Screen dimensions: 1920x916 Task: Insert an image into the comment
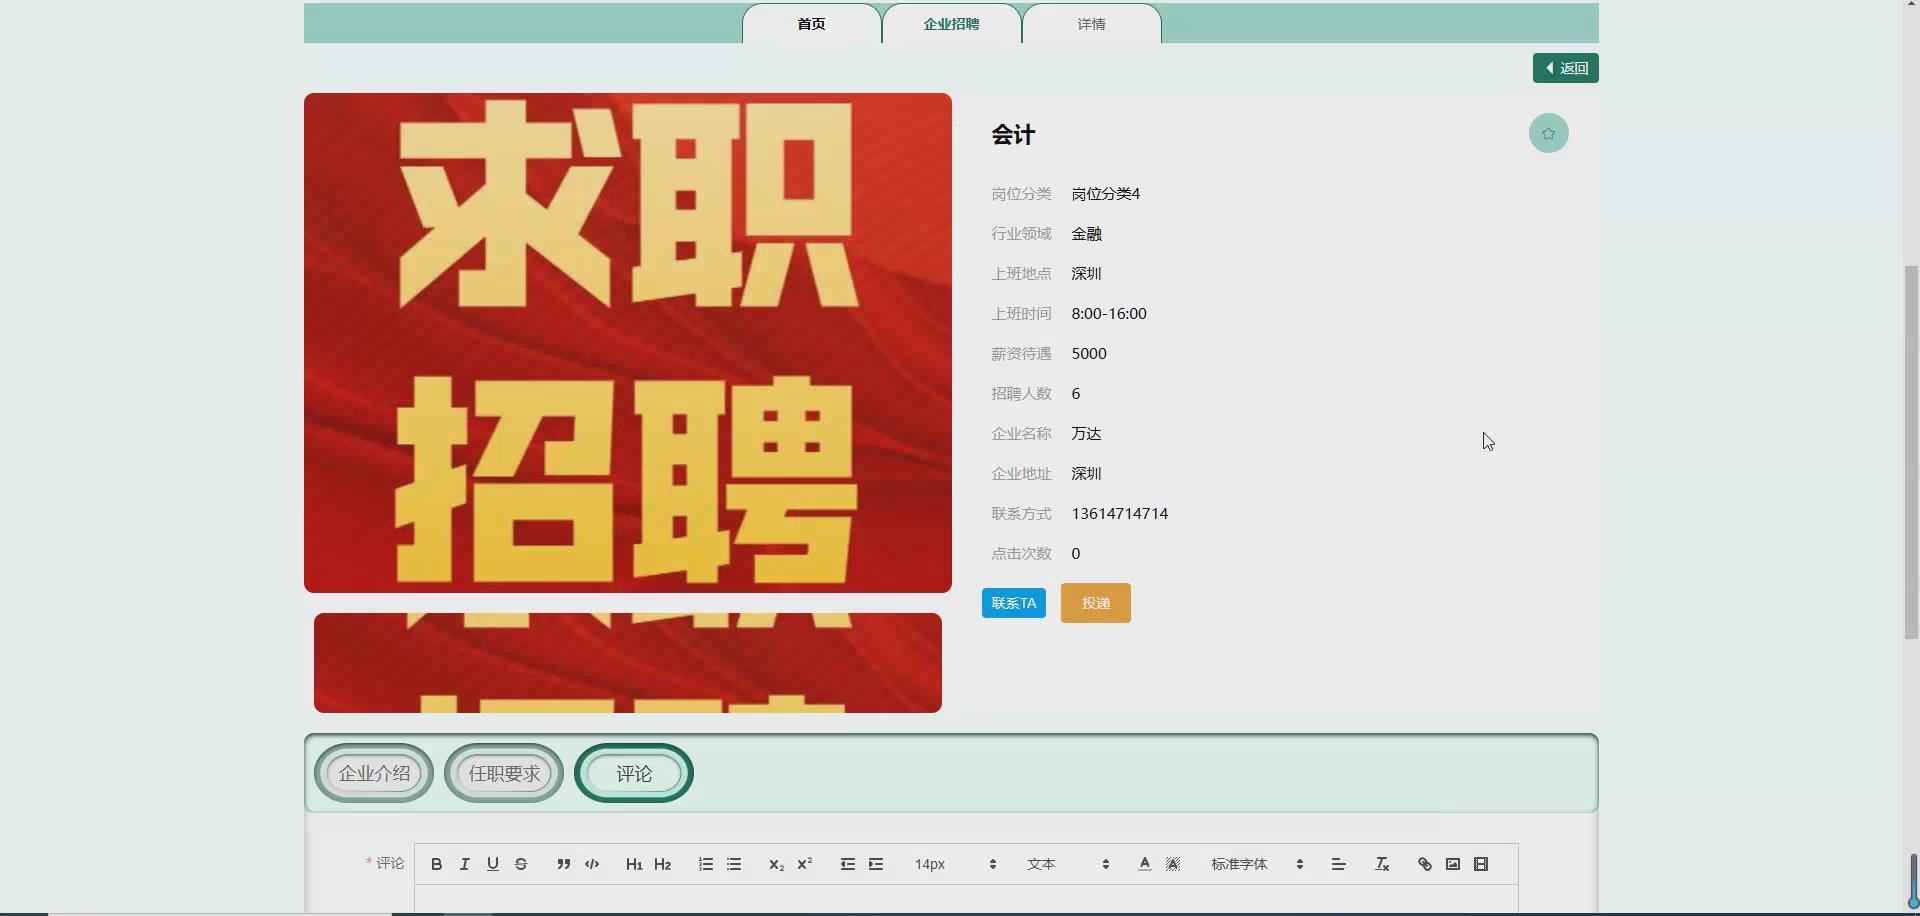(1452, 864)
